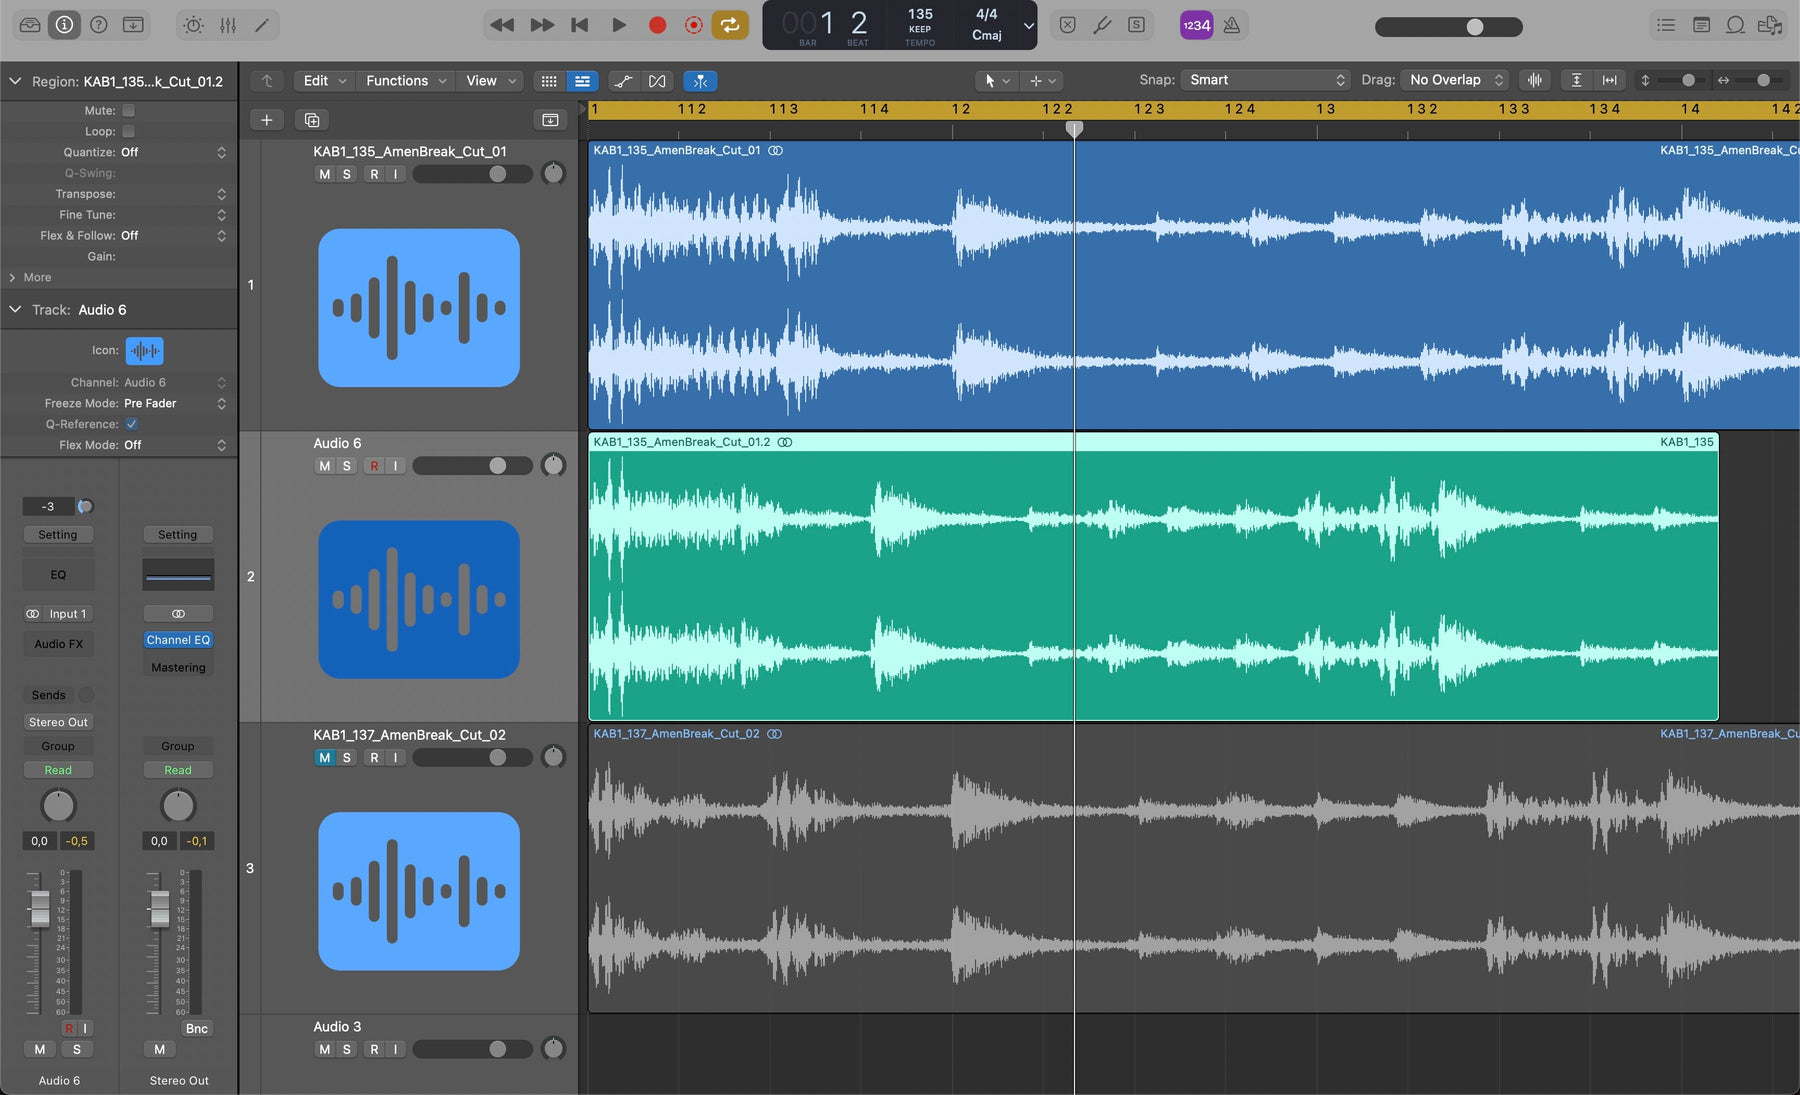Screen dimensions: 1800x1095
Task: Open the Browsers media panel
Action: [1770, 25]
